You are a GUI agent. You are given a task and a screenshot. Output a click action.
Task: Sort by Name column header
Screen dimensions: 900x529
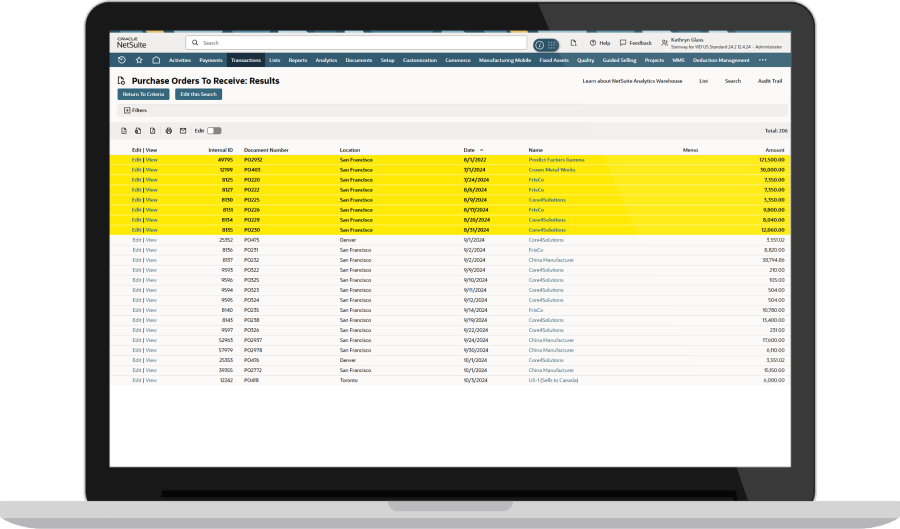(x=536, y=150)
